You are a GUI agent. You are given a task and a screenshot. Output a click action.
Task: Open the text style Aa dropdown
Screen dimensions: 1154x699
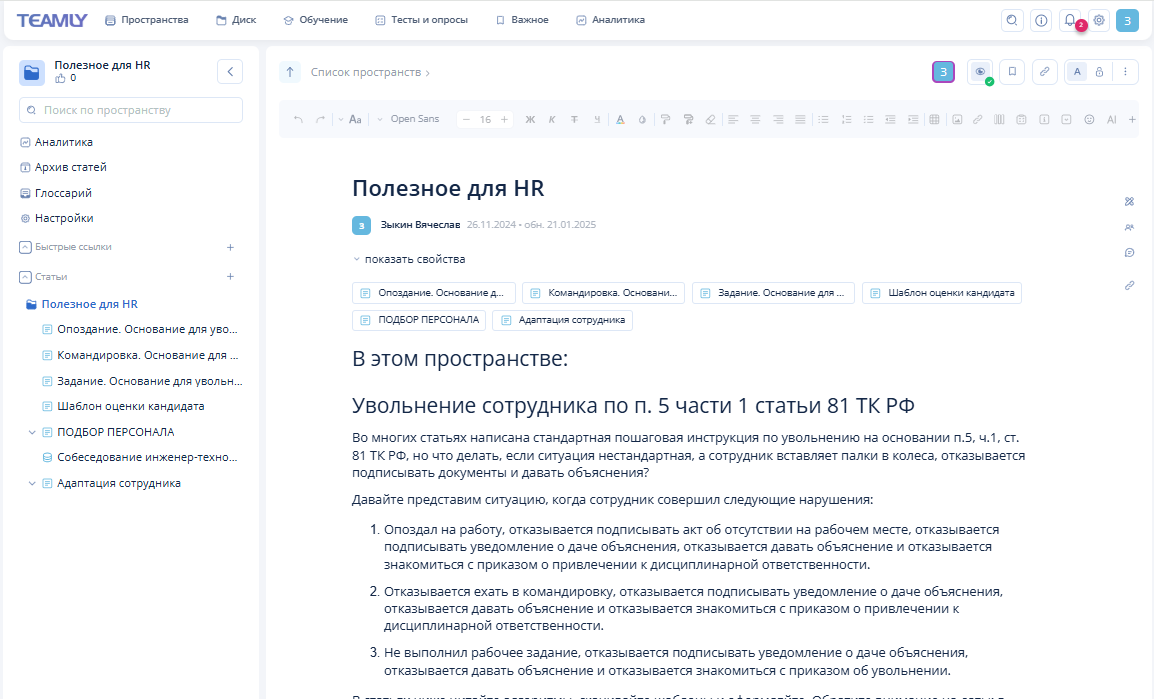click(x=350, y=119)
